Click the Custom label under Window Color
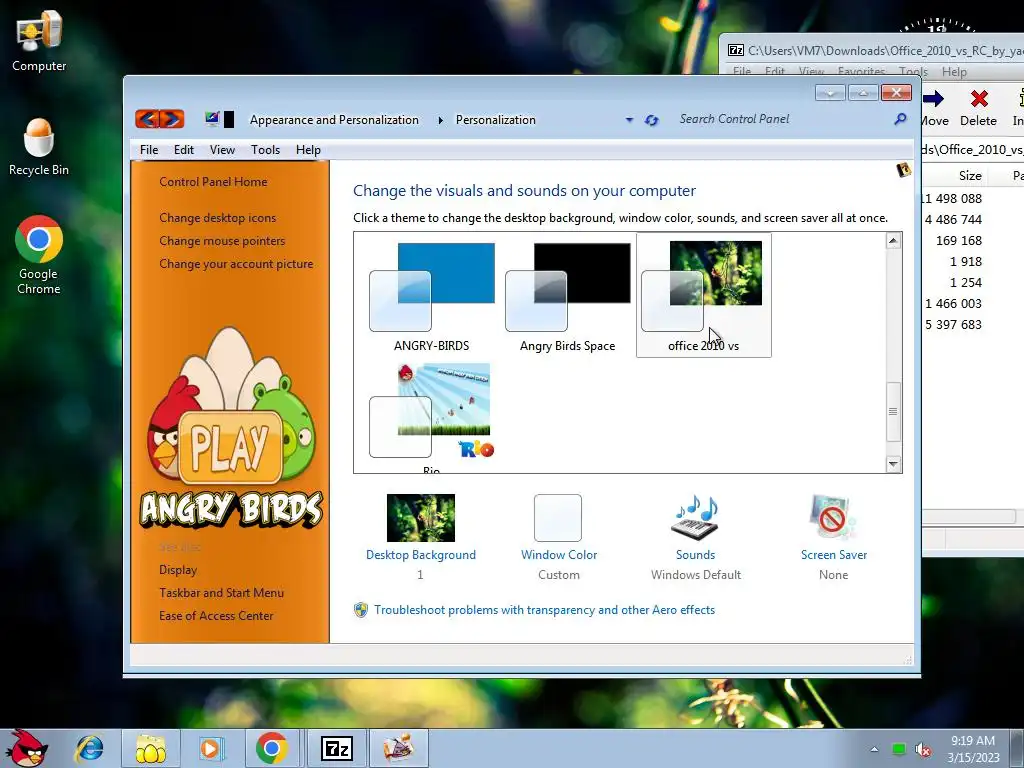 (558, 575)
